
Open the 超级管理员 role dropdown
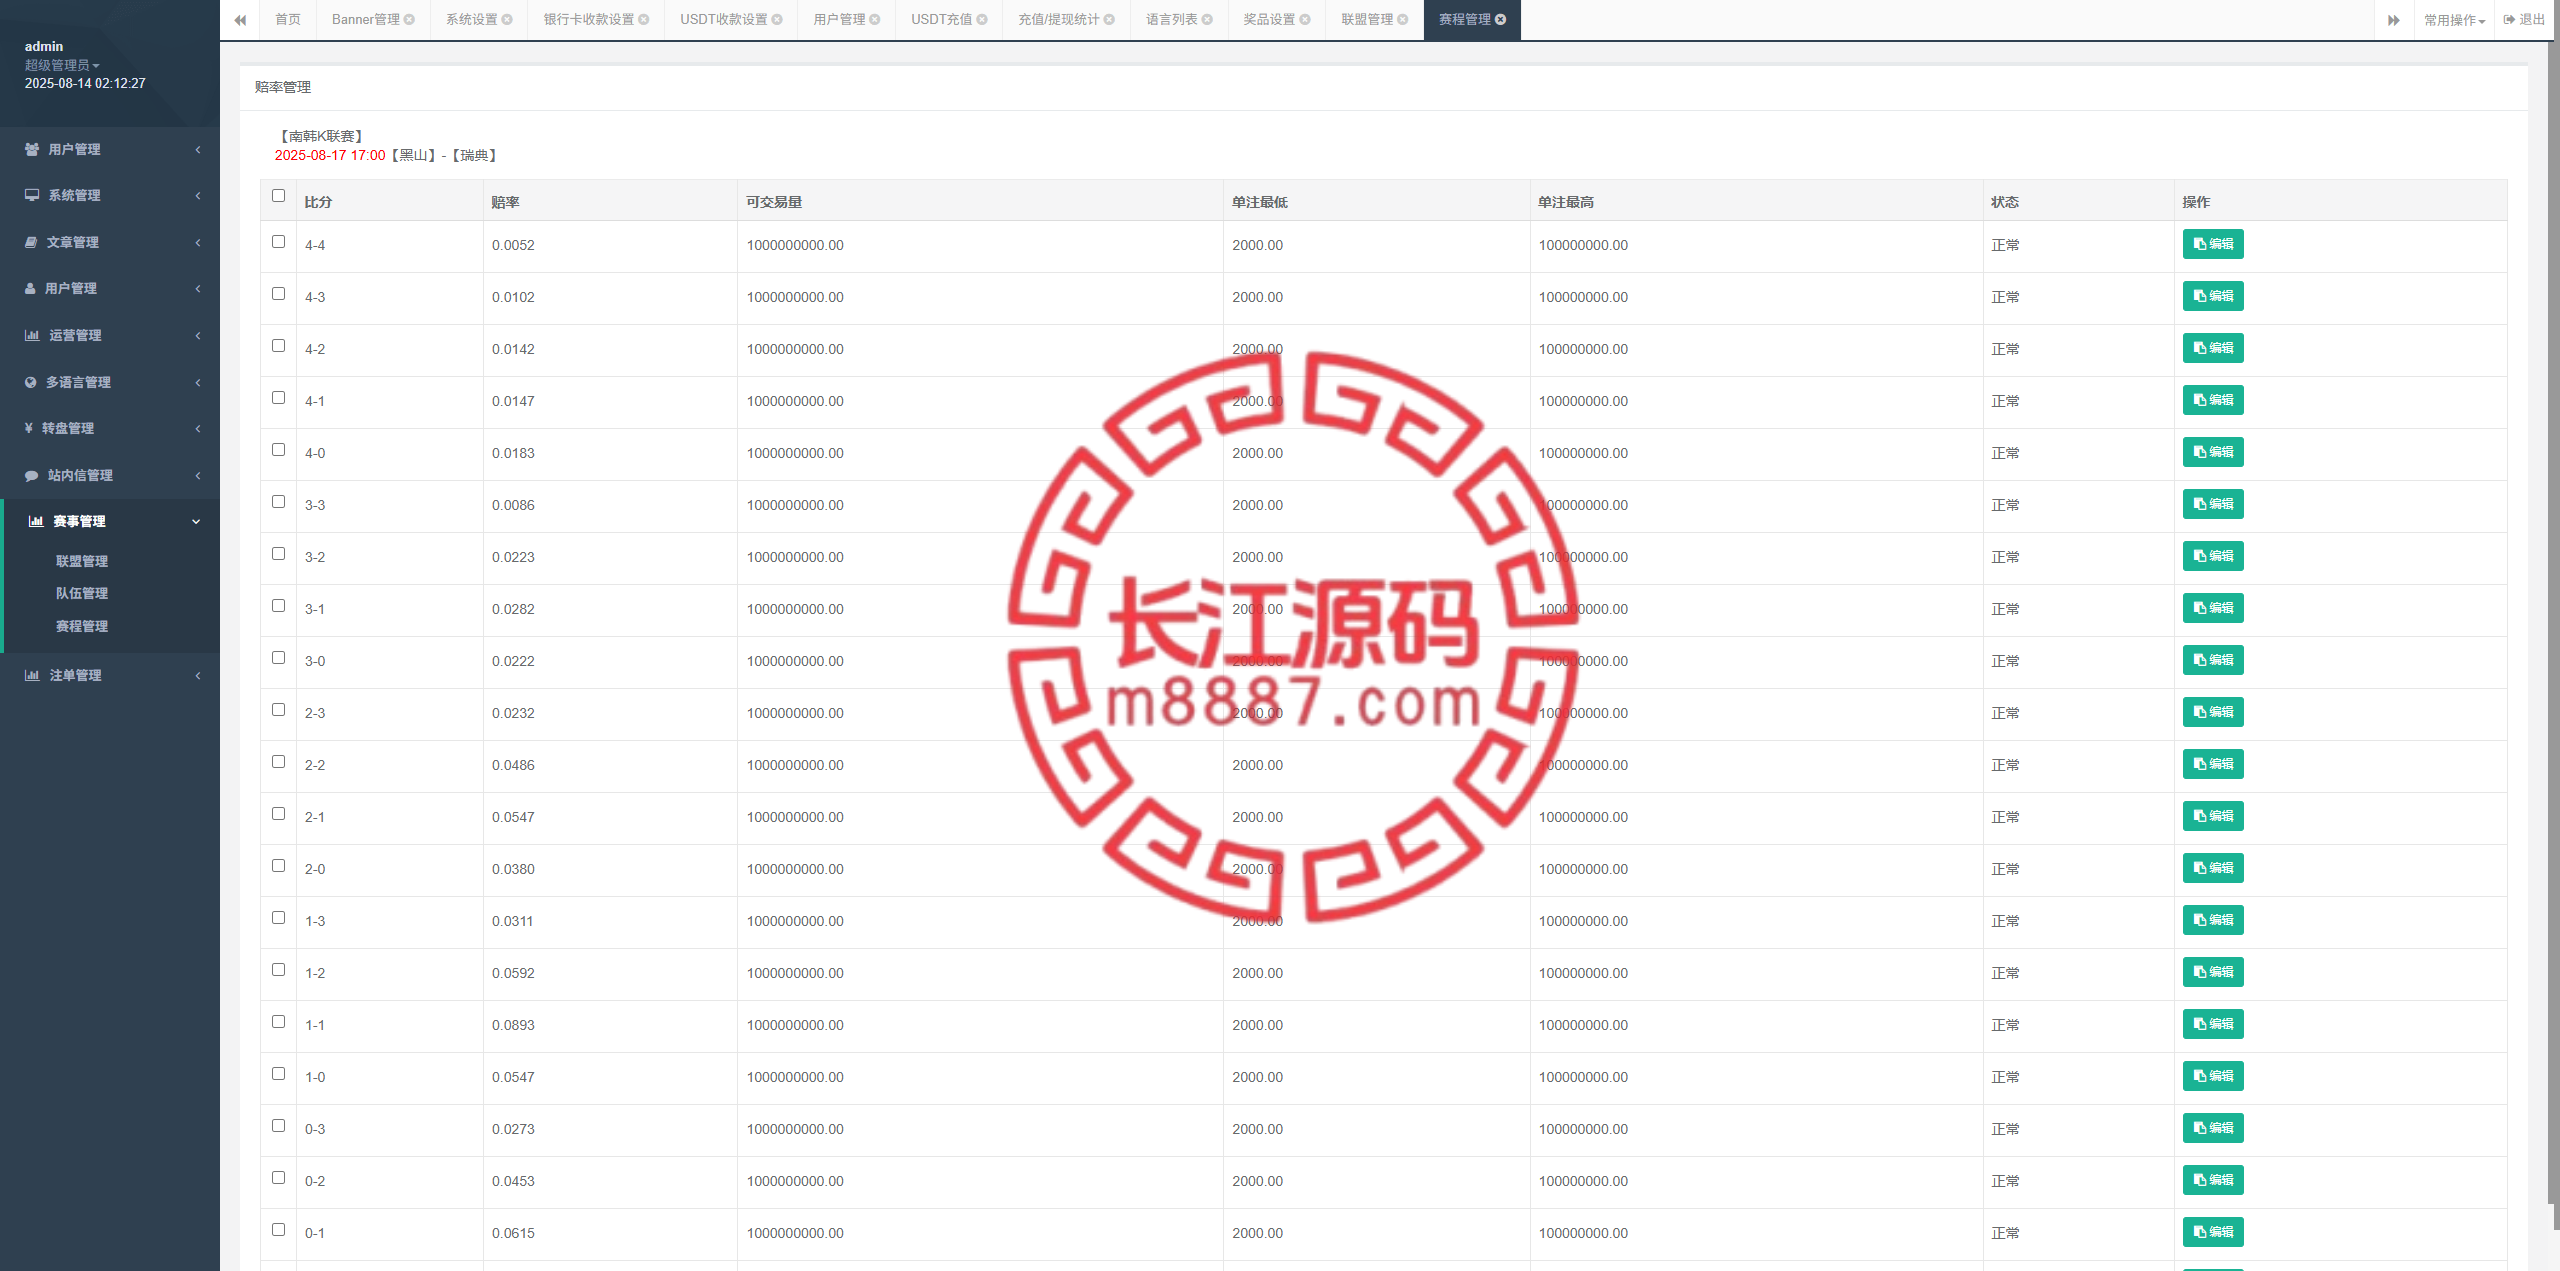[62, 65]
